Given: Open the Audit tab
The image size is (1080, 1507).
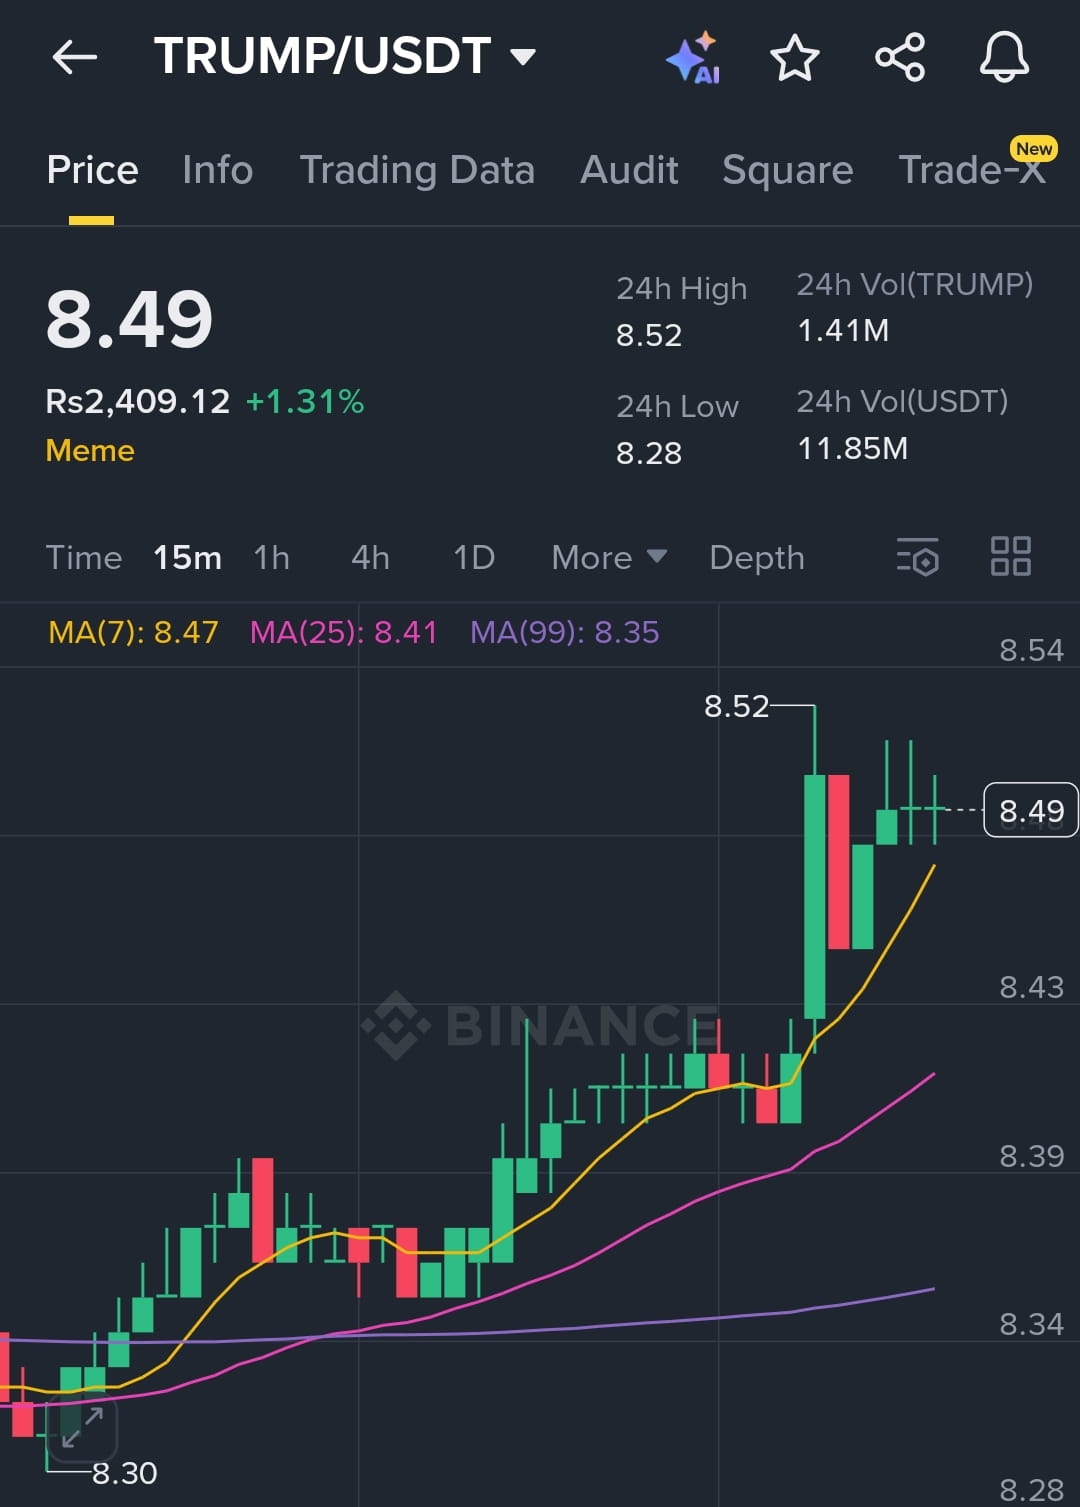Looking at the screenshot, I should [x=629, y=170].
